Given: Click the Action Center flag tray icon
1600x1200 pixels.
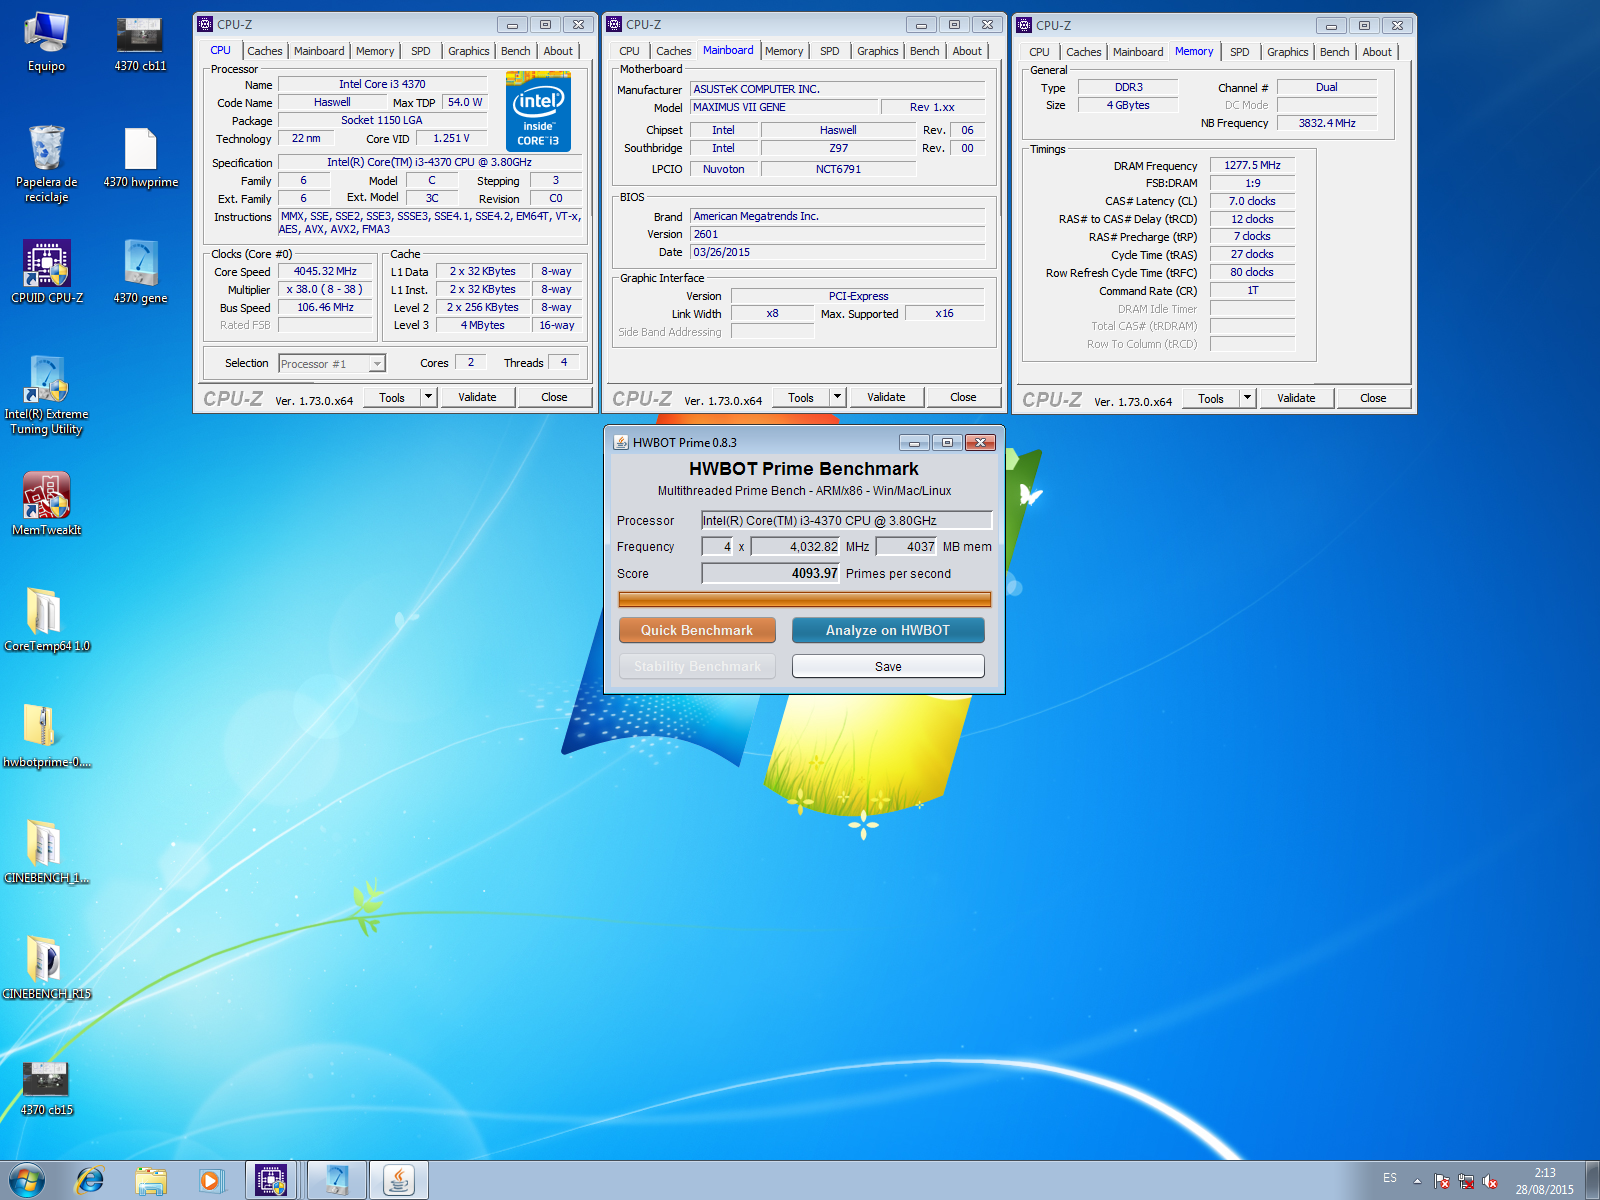Looking at the screenshot, I should (x=1441, y=1181).
